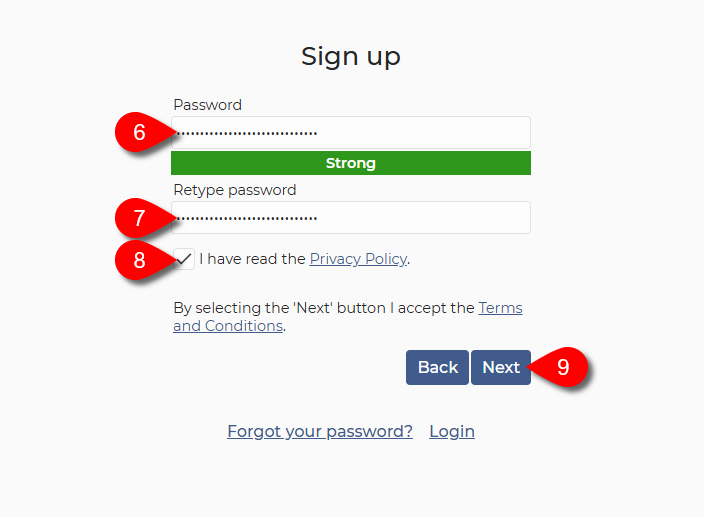Click the red number 6 callout marker

(x=139, y=132)
